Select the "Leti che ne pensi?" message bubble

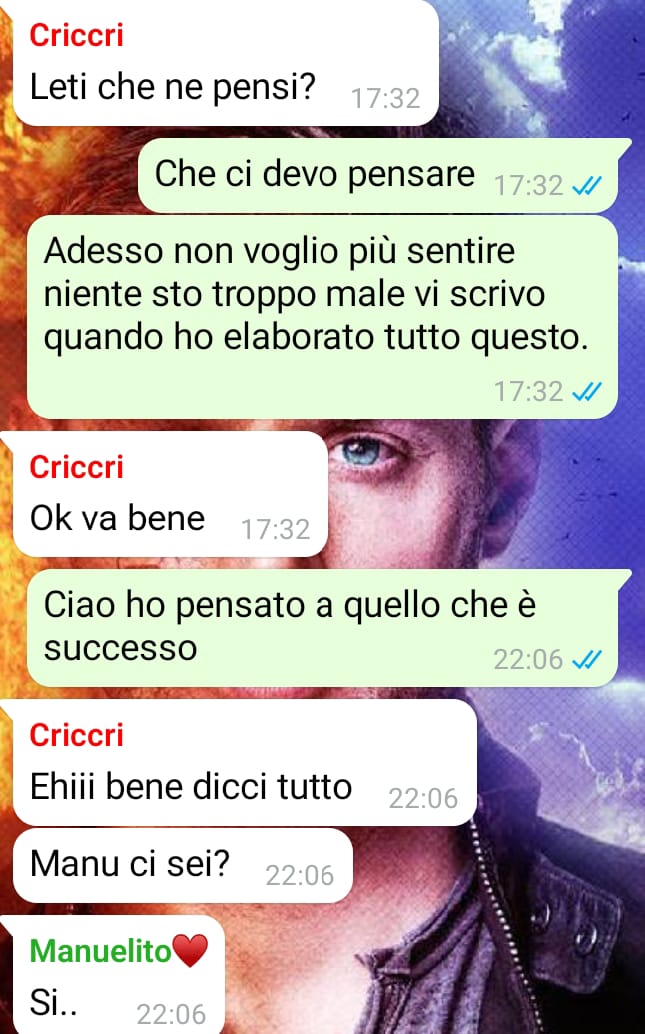click(x=226, y=63)
